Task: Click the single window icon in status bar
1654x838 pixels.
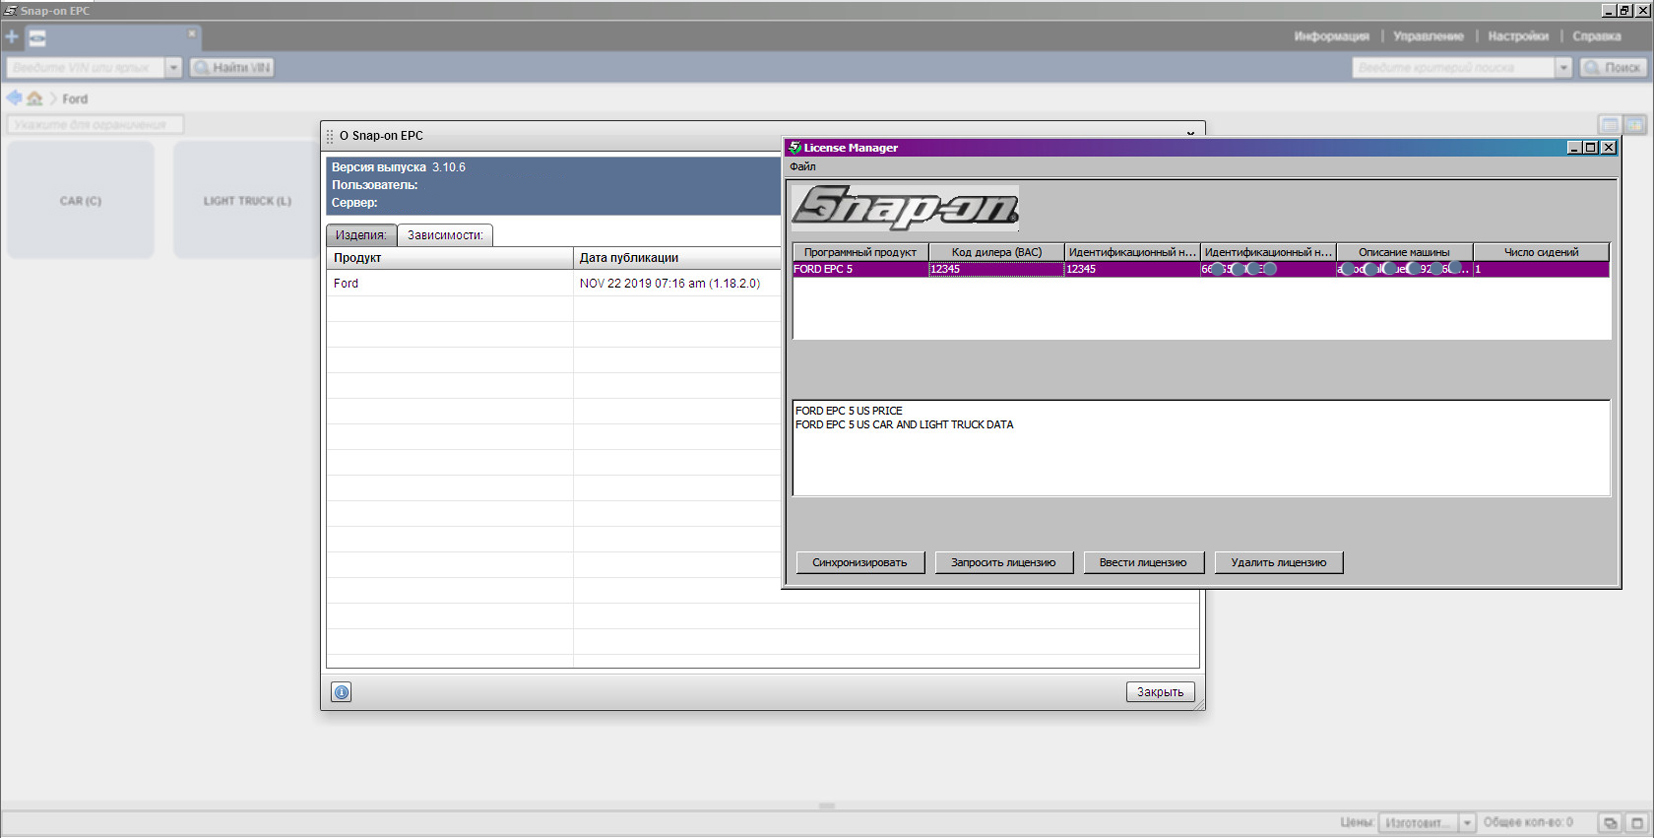Action: pos(1637,823)
